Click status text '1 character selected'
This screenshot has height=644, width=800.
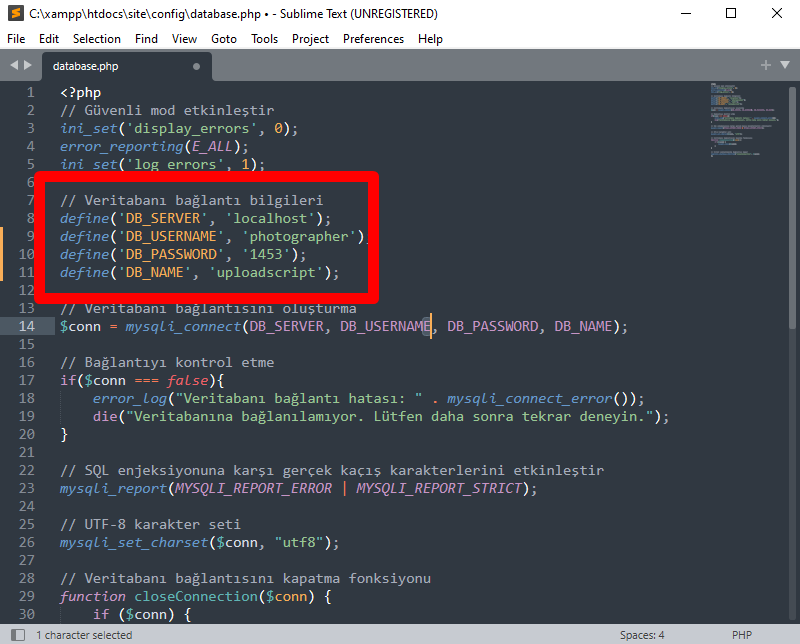84,635
